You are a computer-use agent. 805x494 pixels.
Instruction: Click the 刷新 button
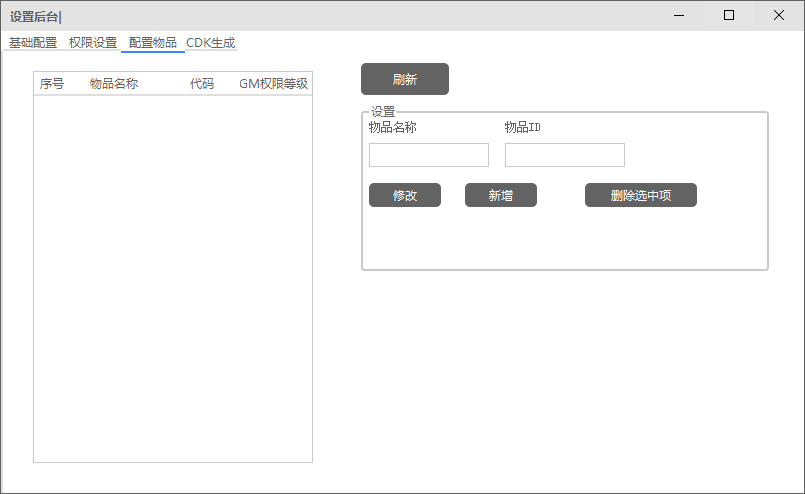click(x=405, y=79)
